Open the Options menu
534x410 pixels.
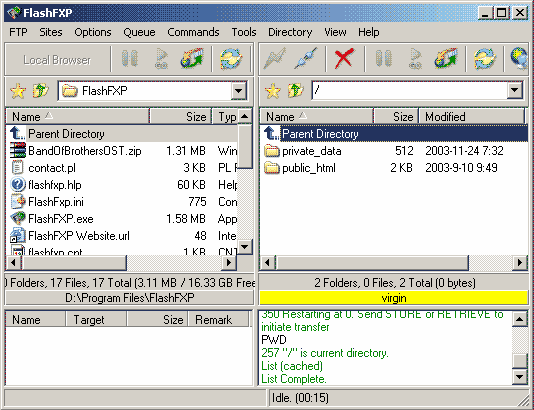pos(93,32)
